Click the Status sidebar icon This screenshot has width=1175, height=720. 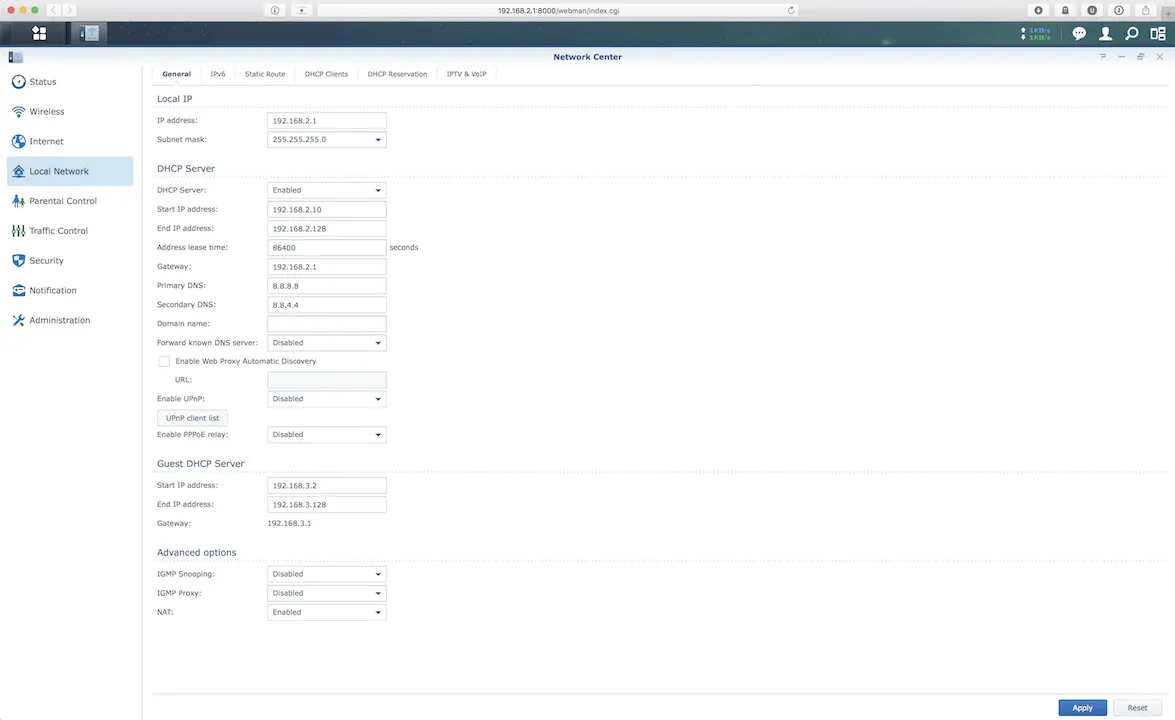(19, 82)
